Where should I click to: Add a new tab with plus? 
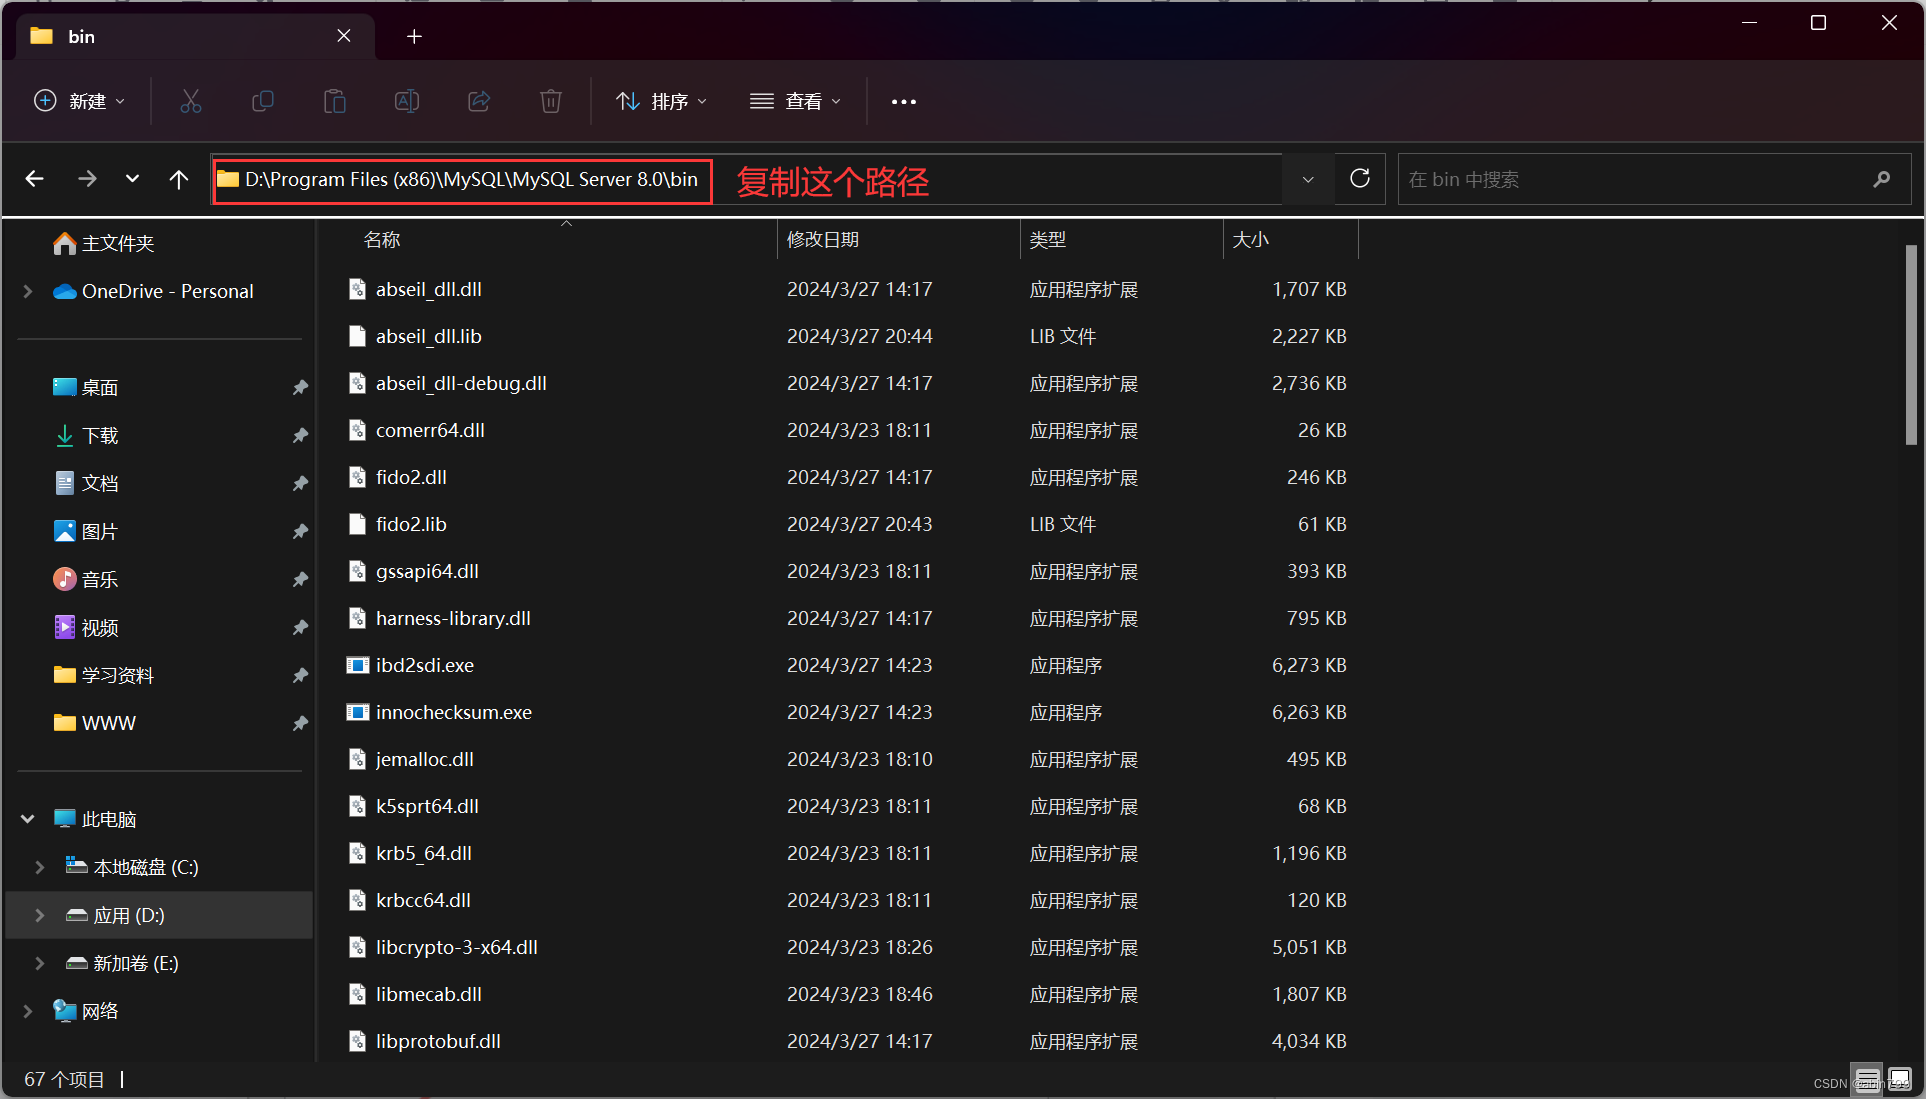(x=414, y=36)
